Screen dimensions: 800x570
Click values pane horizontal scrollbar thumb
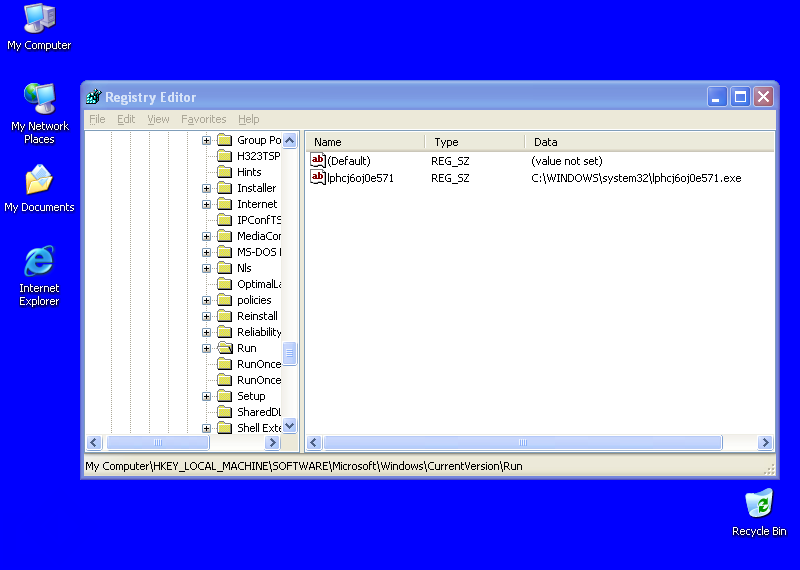(x=523, y=442)
